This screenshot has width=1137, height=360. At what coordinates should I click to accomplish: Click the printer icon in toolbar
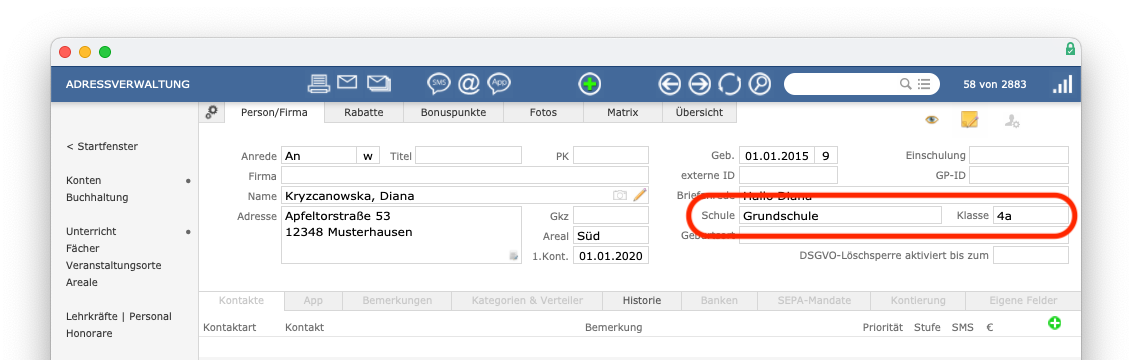318,83
